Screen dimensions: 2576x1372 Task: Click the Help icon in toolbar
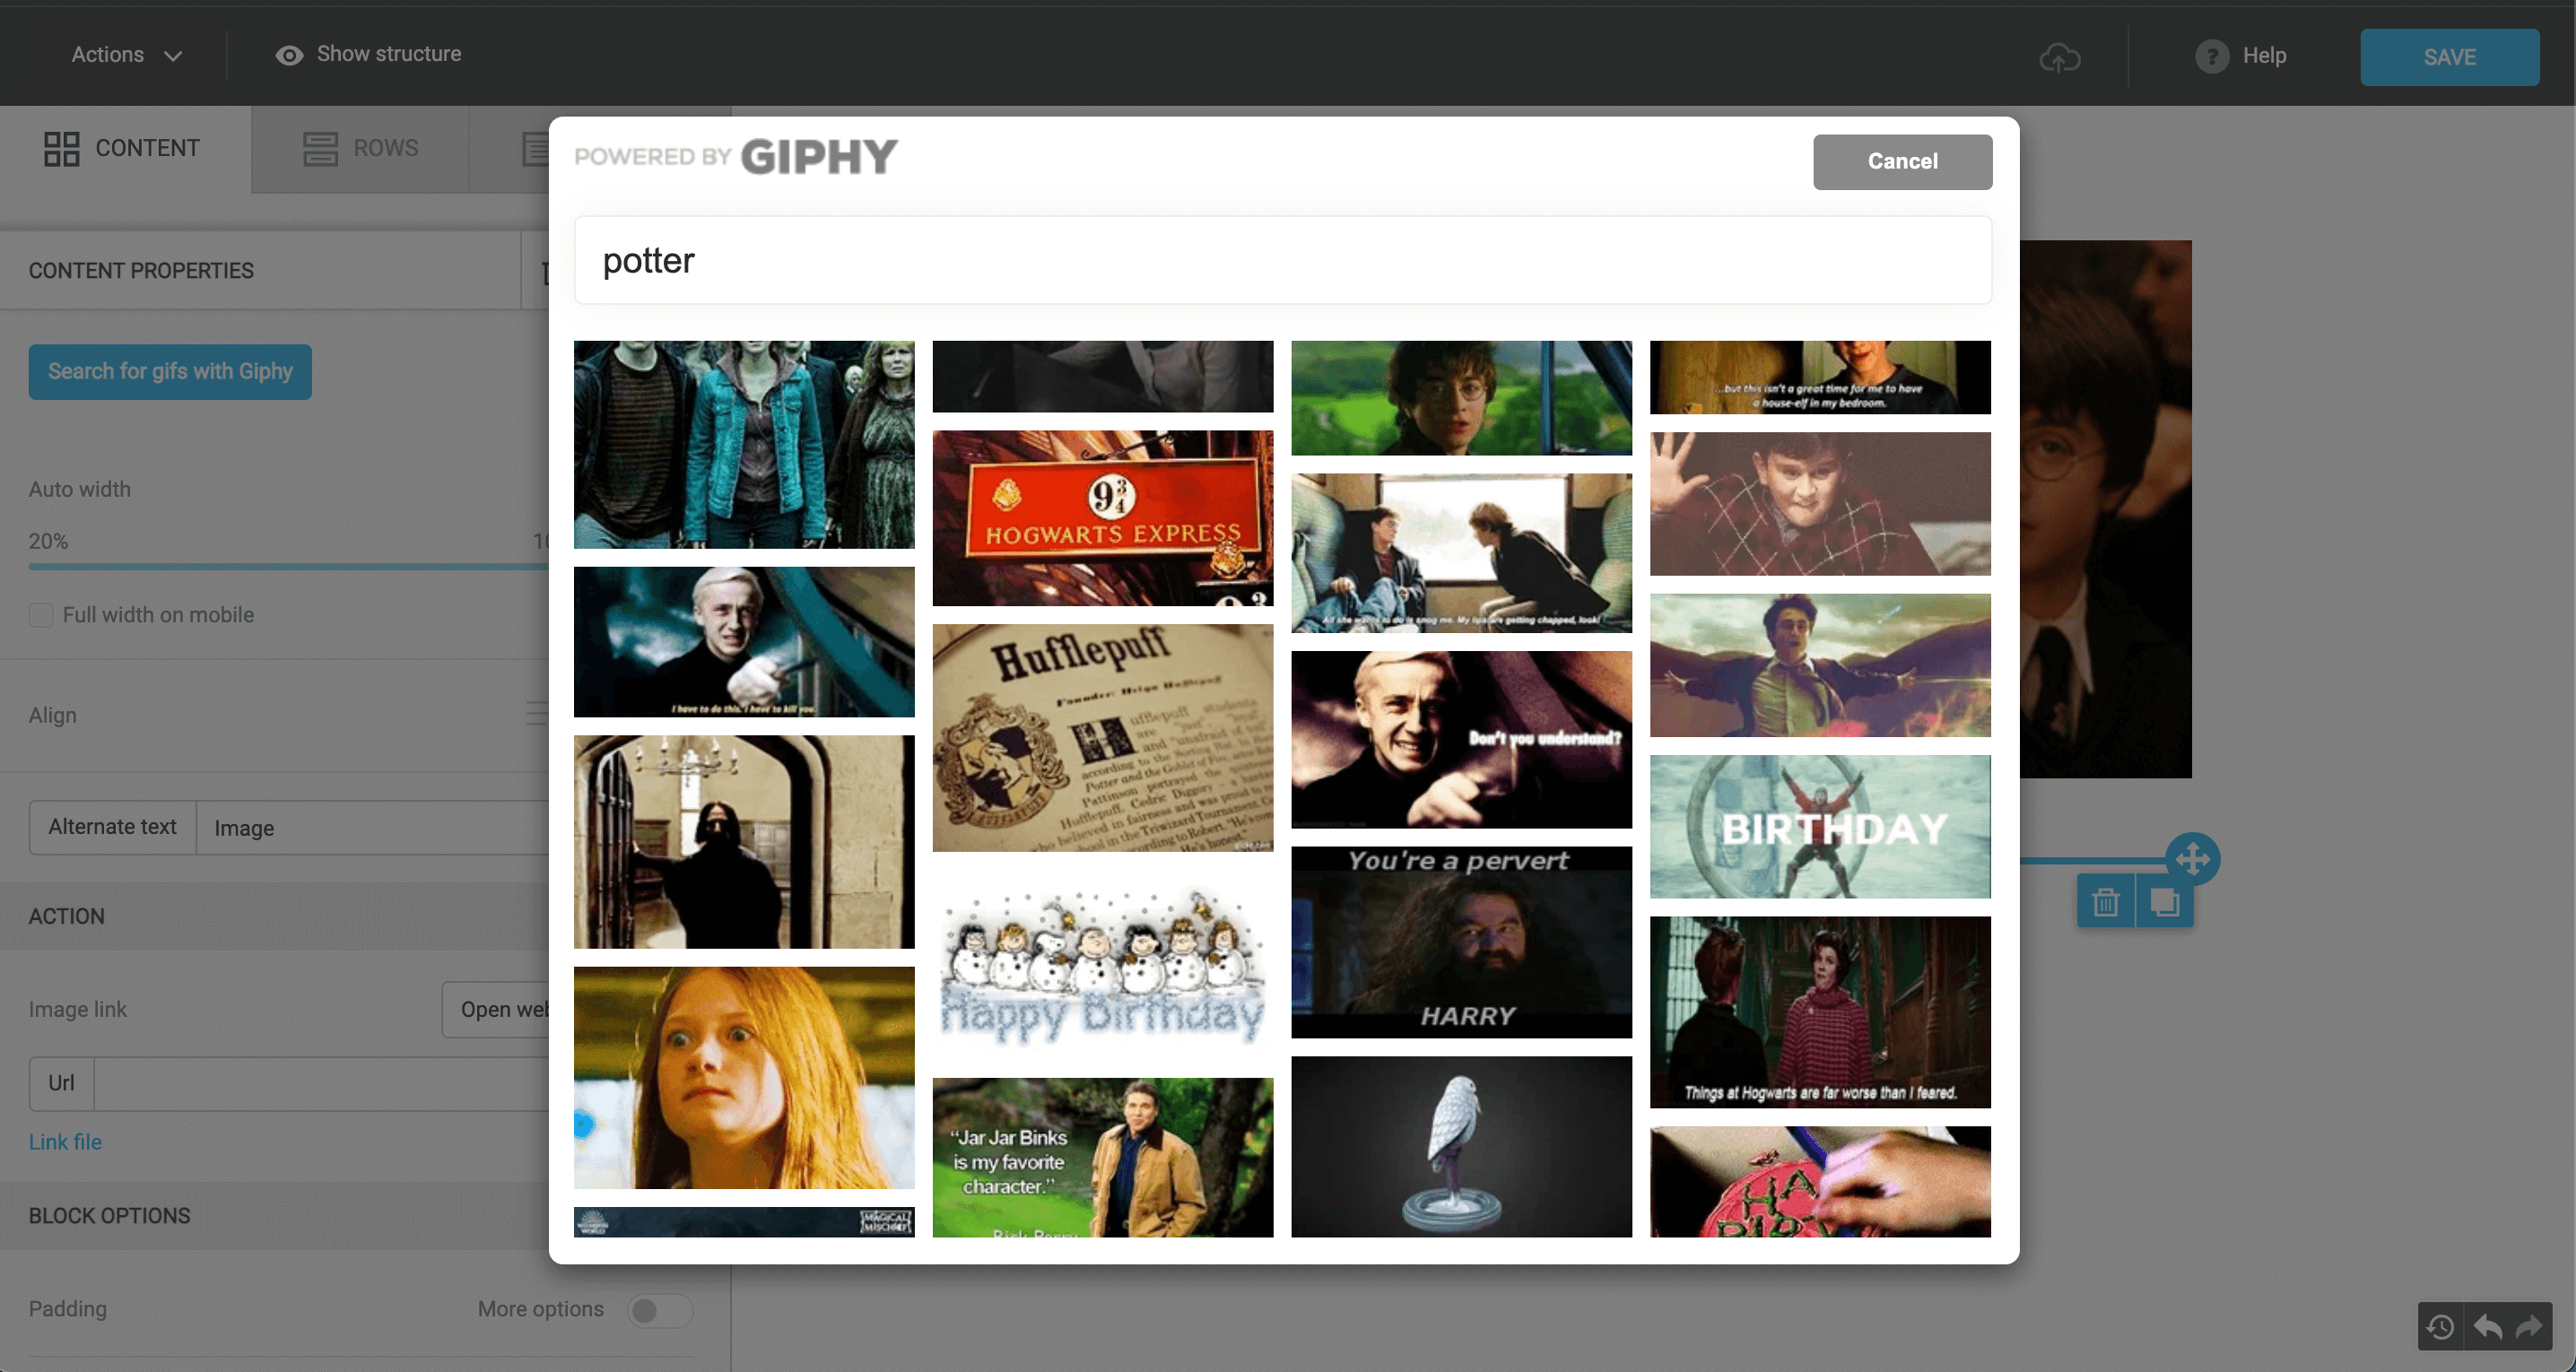(x=2212, y=53)
